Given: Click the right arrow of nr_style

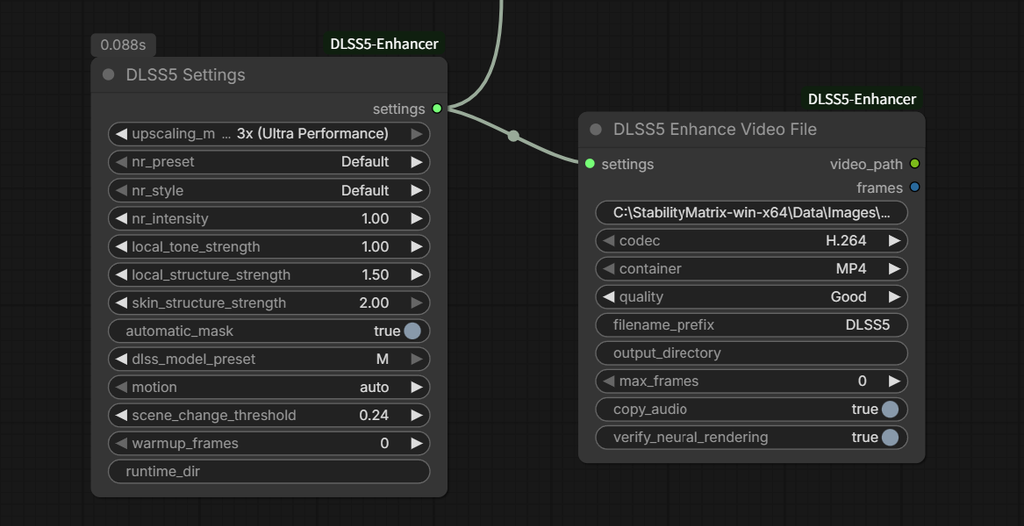Looking at the screenshot, I should [417, 191].
